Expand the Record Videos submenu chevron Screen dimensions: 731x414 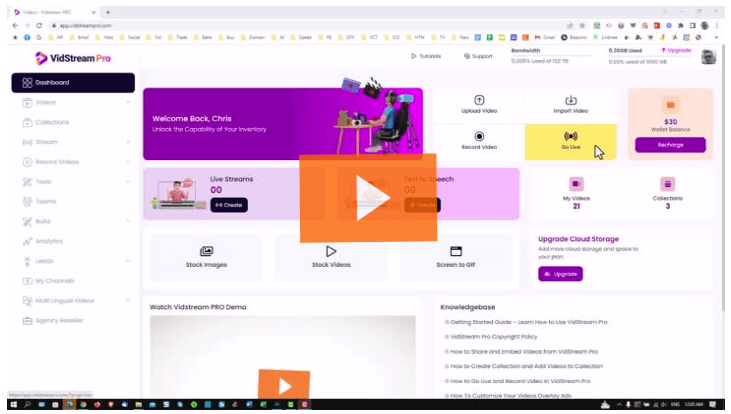click(128, 162)
